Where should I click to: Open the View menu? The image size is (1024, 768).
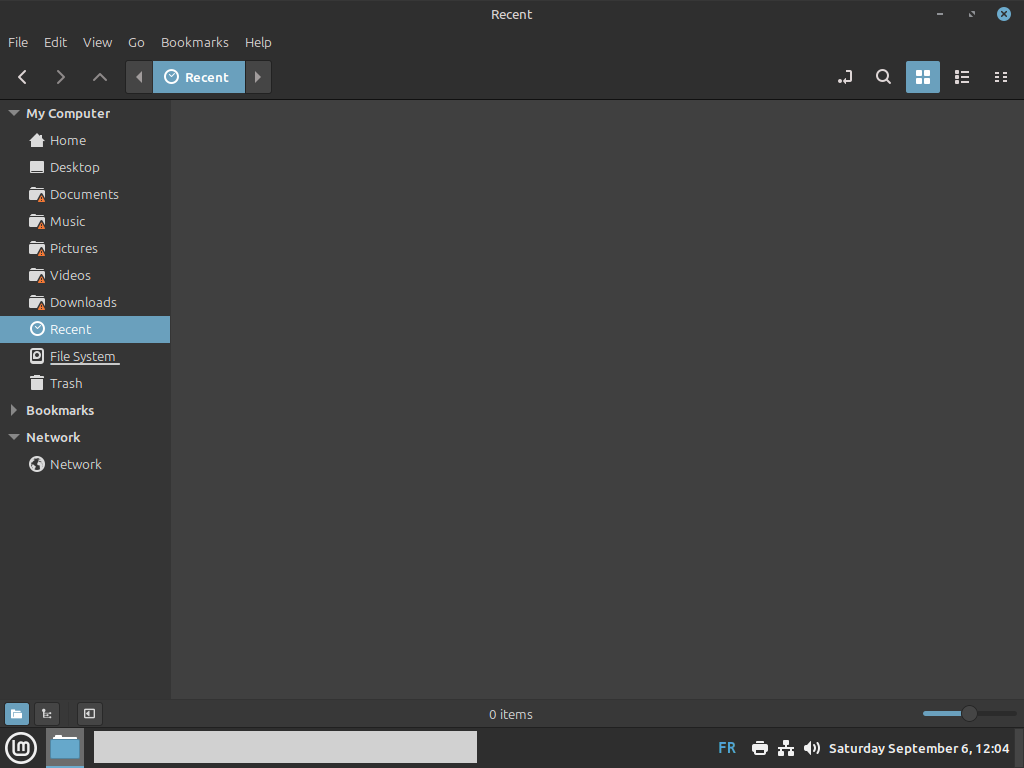(x=97, y=42)
